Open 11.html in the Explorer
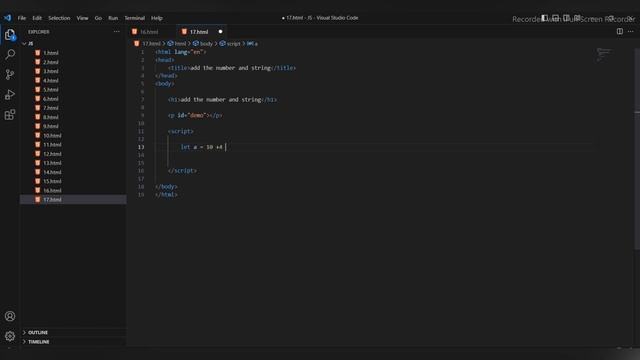The height and width of the screenshot is (360, 640). tap(52, 144)
